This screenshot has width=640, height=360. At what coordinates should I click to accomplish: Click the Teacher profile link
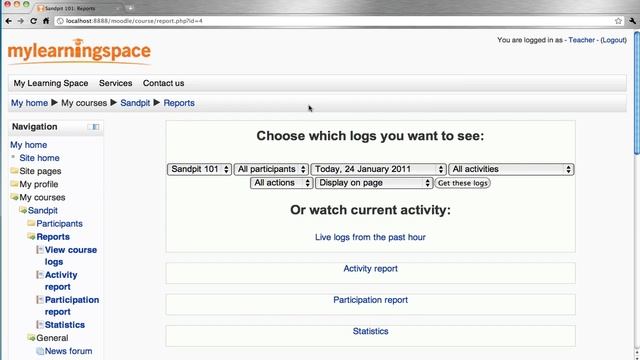581,40
